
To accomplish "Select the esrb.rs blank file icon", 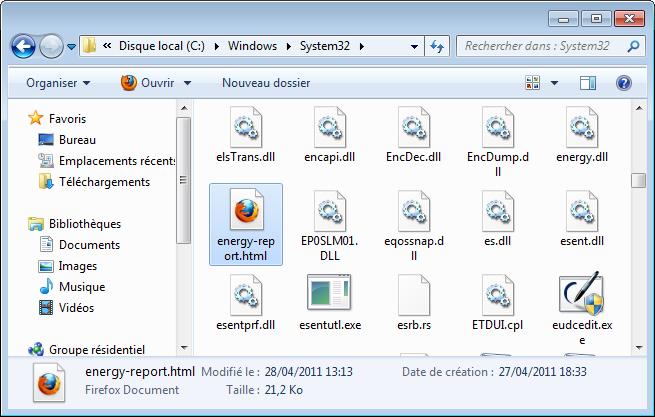I will tap(414, 295).
